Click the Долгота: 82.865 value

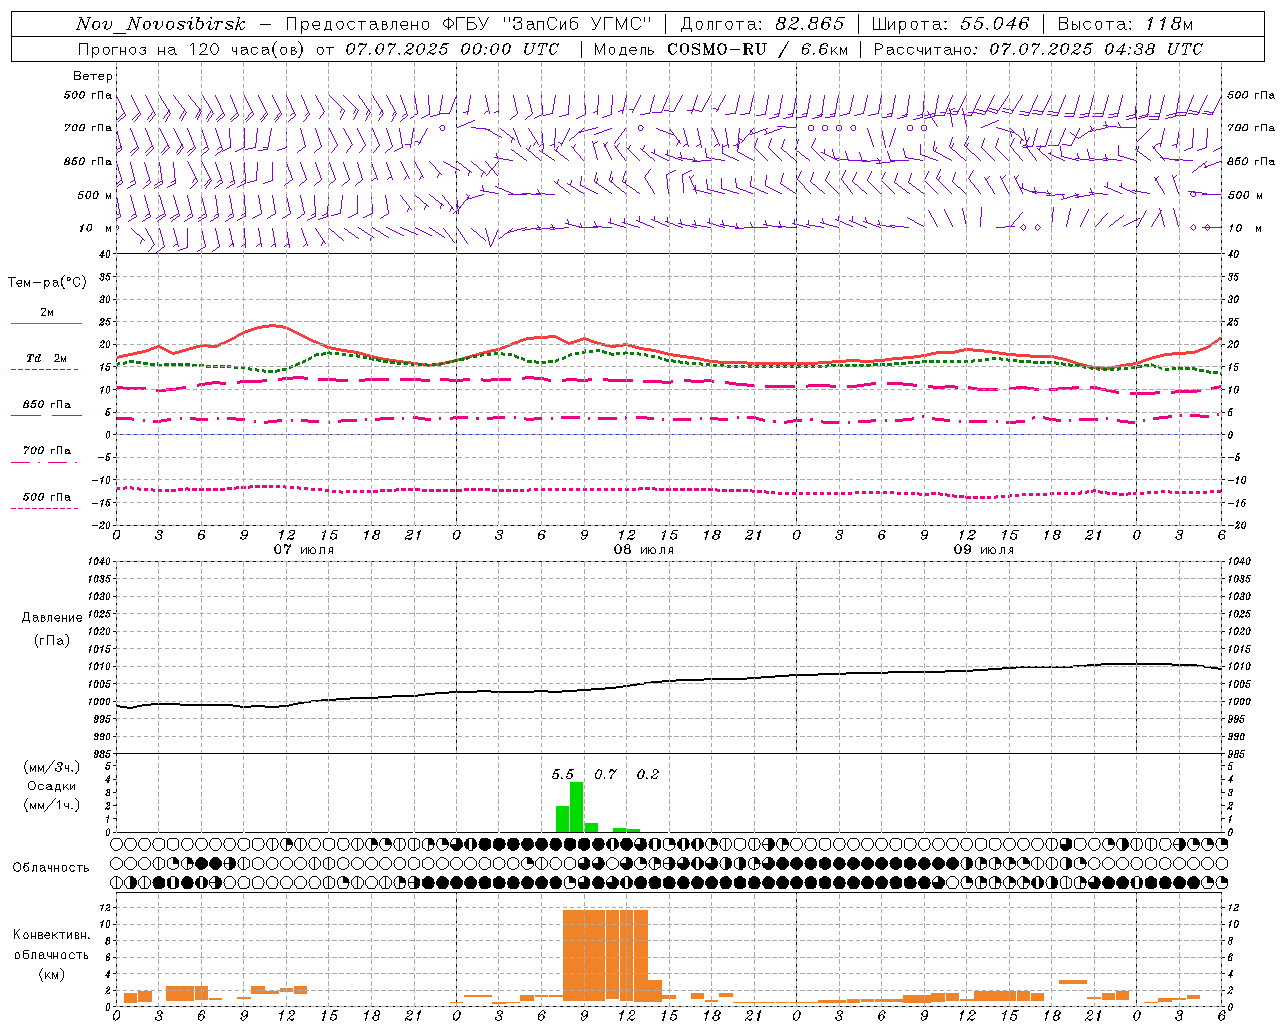click(x=762, y=24)
